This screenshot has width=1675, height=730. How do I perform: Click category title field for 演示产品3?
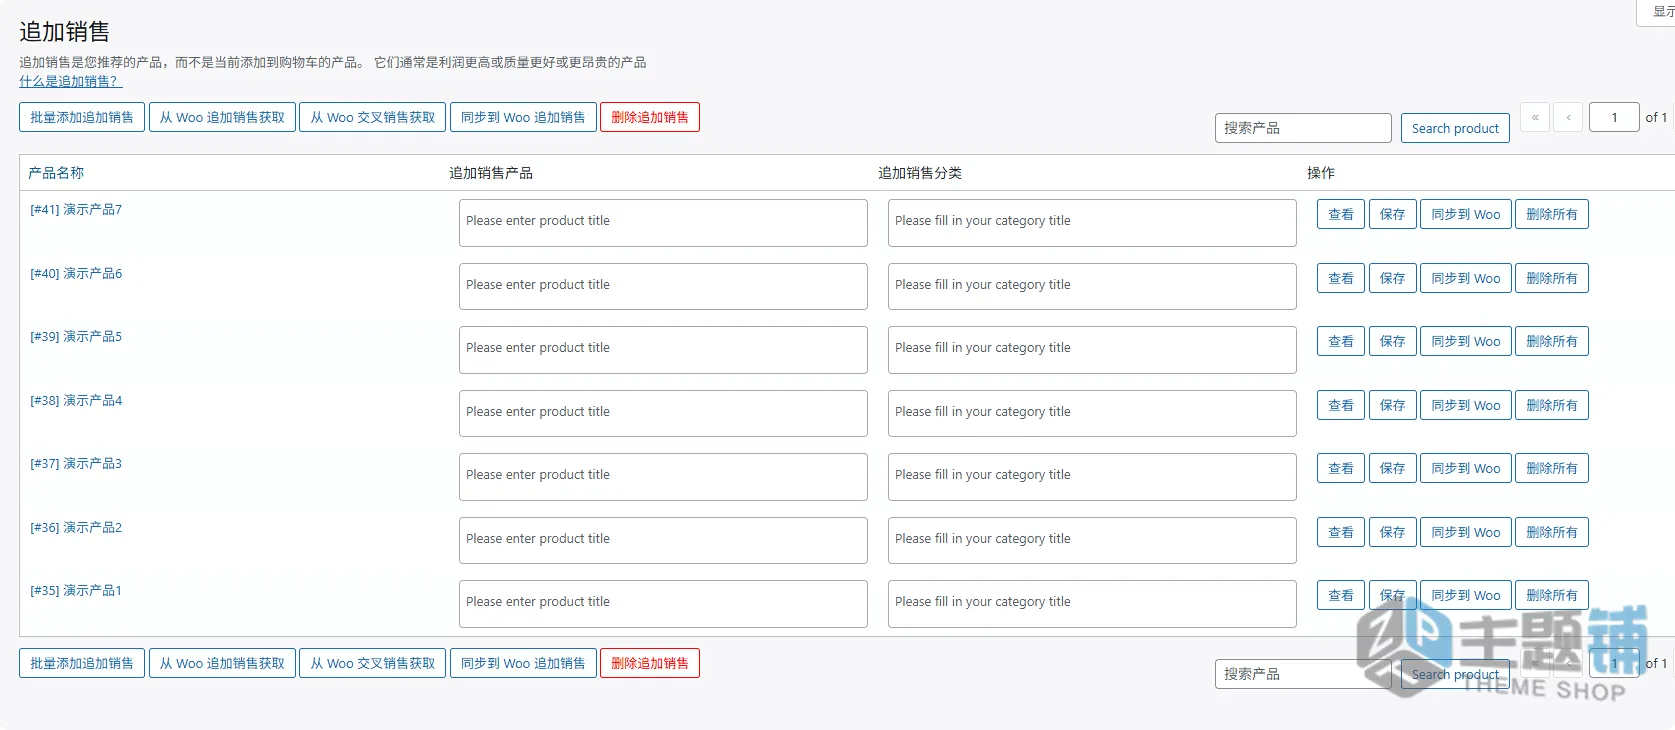point(1092,477)
